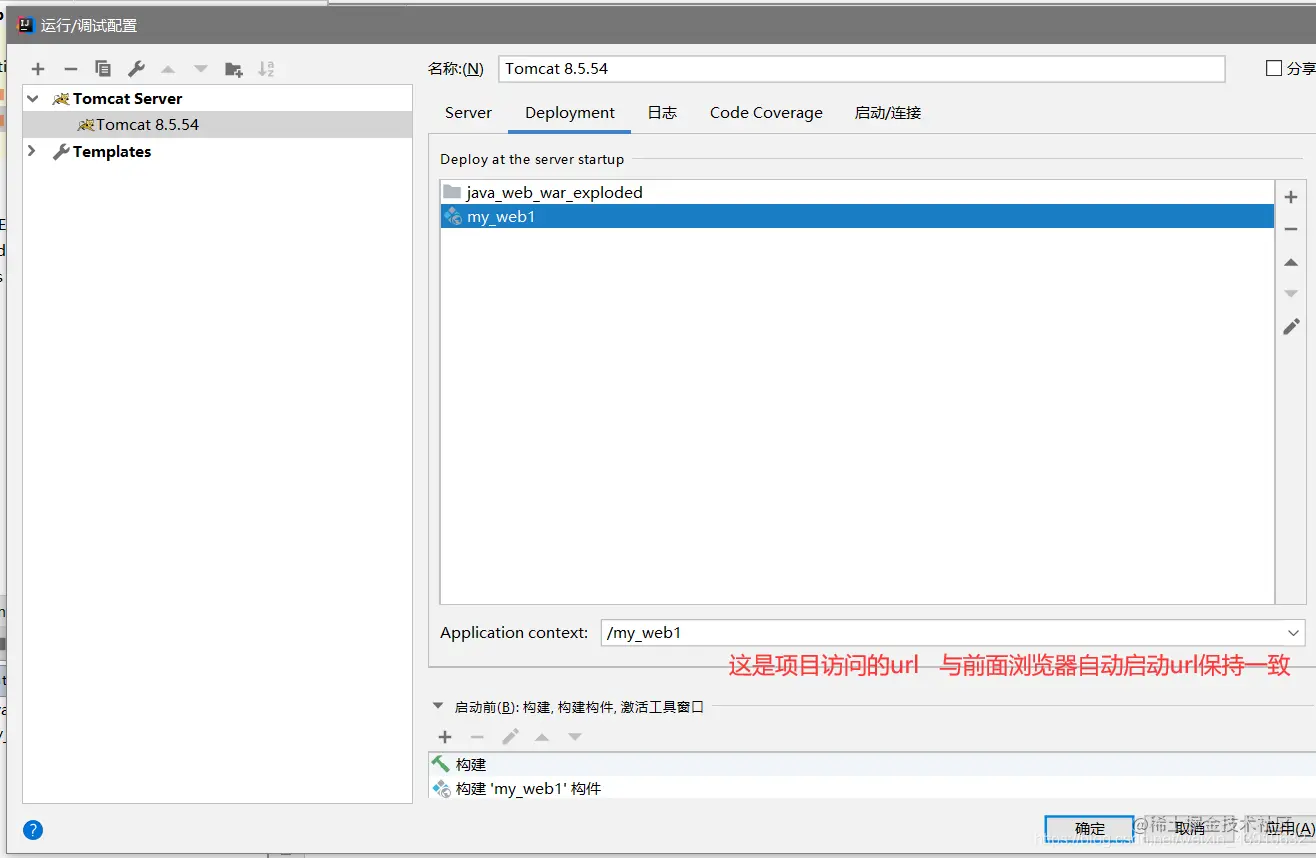Open edit defaults wrench icon
Viewport: 1316px width, 858px height.
pyautogui.click(x=136, y=69)
